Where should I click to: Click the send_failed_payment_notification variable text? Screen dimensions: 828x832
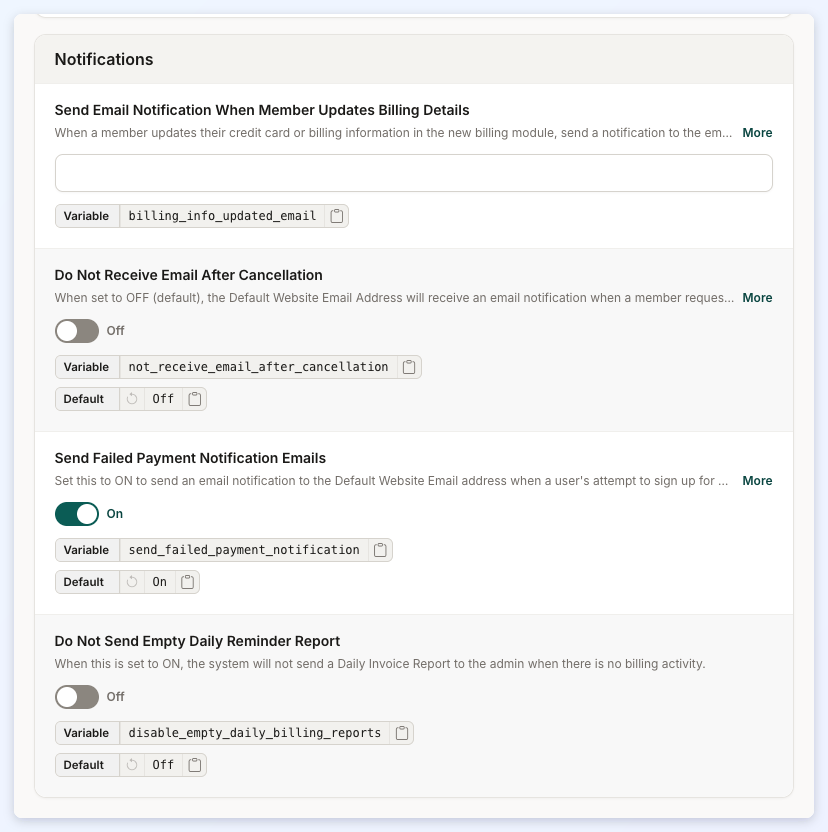pyautogui.click(x=244, y=550)
